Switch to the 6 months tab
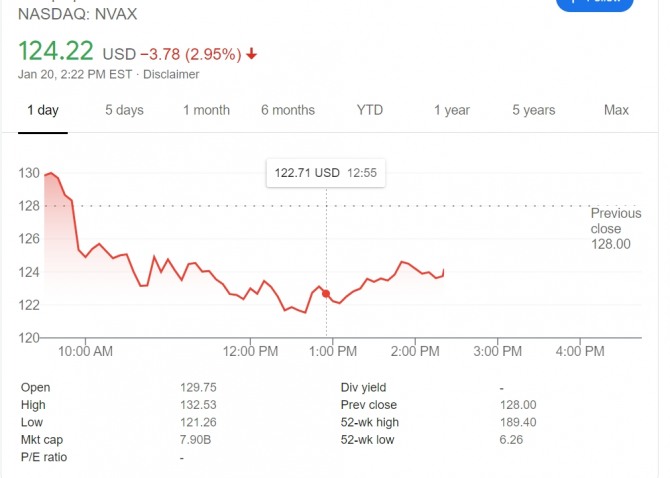 tap(288, 110)
